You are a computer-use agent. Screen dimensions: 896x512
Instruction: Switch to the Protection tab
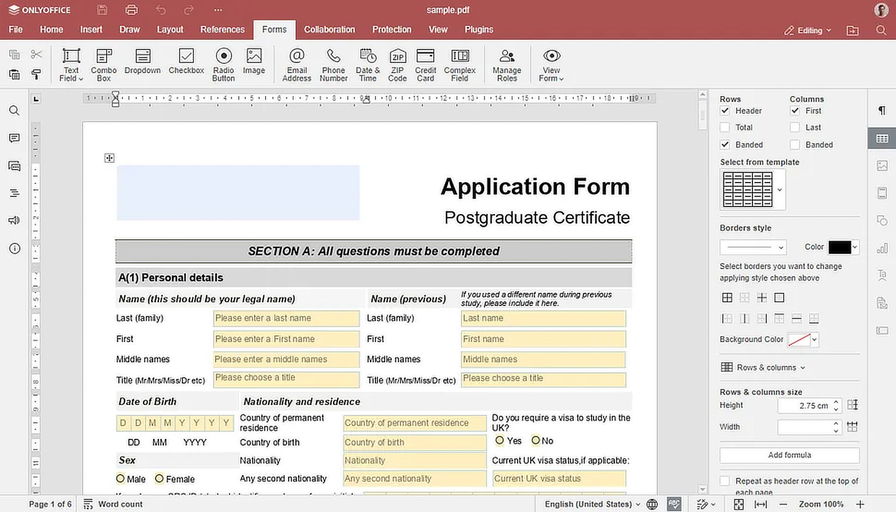tap(391, 30)
